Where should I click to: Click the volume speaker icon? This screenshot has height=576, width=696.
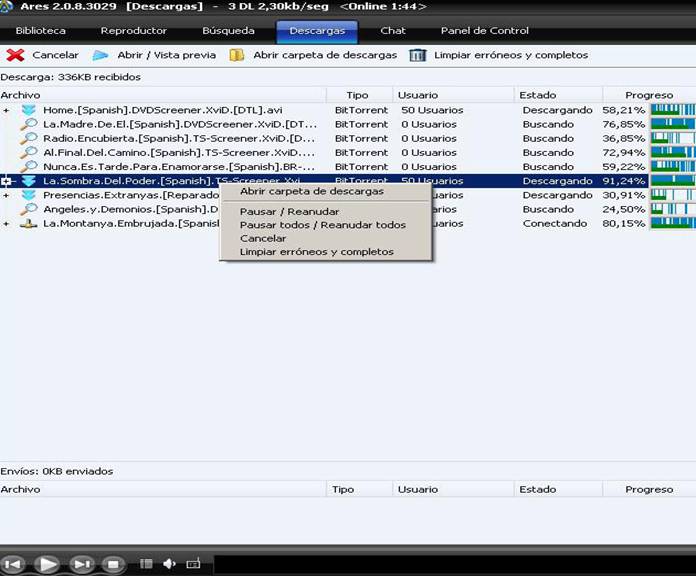click(x=170, y=564)
